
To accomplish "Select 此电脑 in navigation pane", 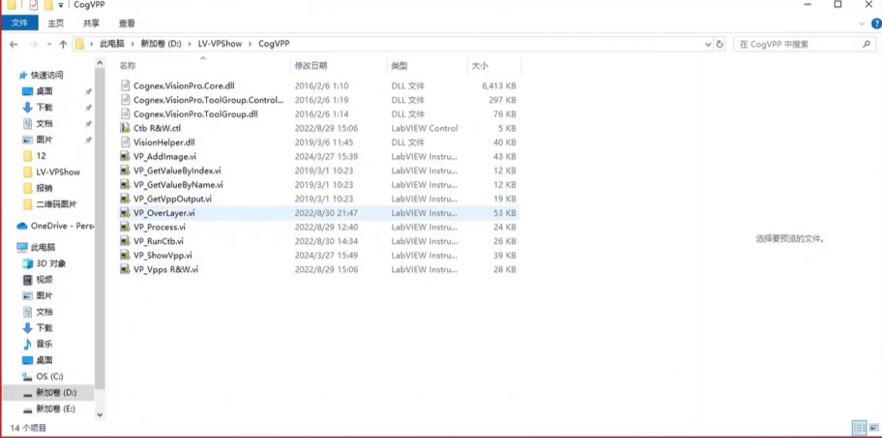I will pos(37,247).
